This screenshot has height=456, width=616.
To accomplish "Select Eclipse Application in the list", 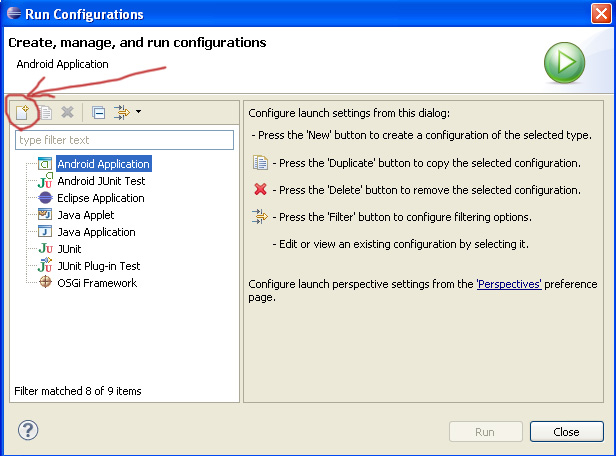I will pos(100,198).
